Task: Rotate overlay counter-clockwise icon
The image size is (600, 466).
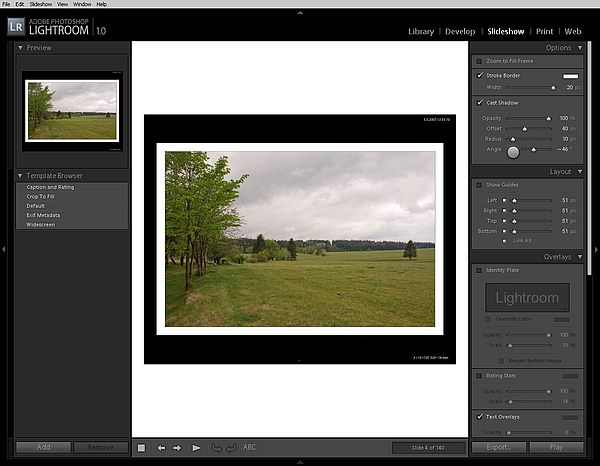Action: pos(215,448)
